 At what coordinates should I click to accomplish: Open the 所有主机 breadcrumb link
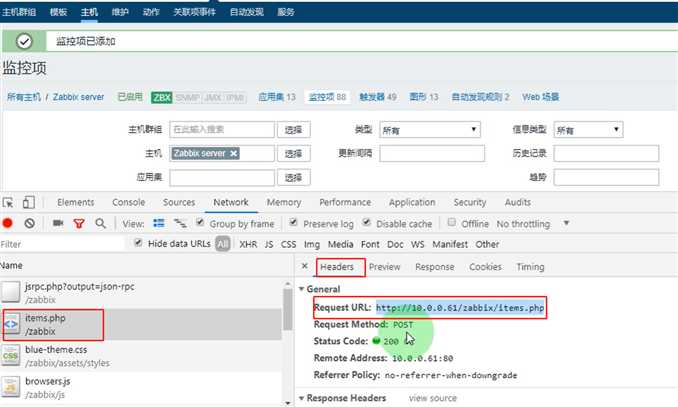click(24, 97)
